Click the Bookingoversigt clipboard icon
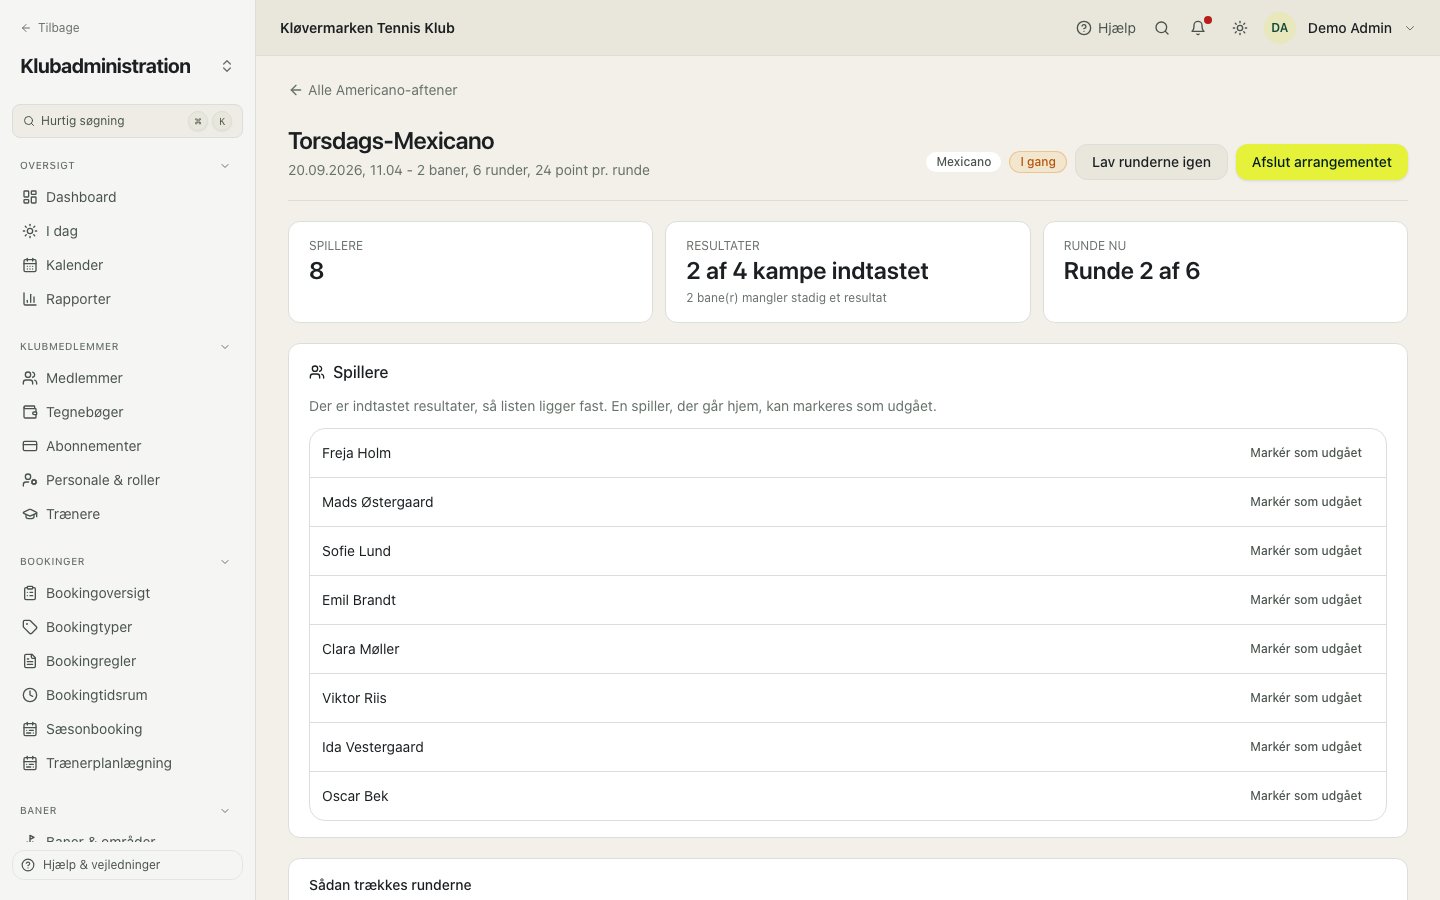Viewport: 1440px width, 900px height. [x=30, y=593]
